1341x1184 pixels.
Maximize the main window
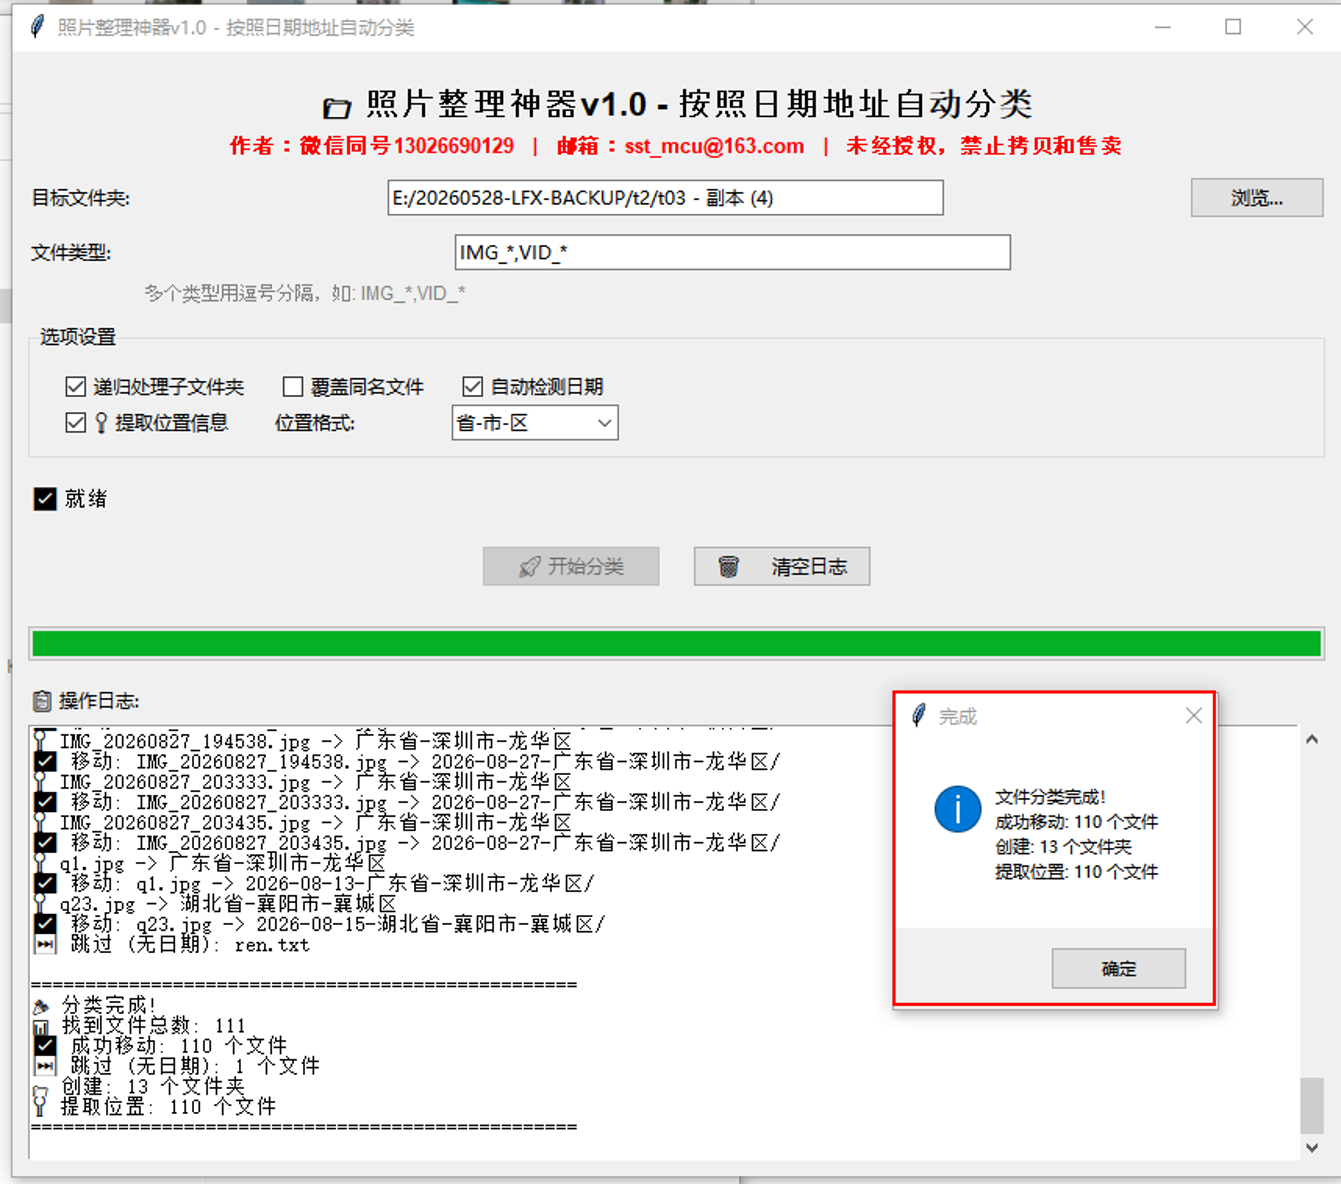(x=1233, y=27)
